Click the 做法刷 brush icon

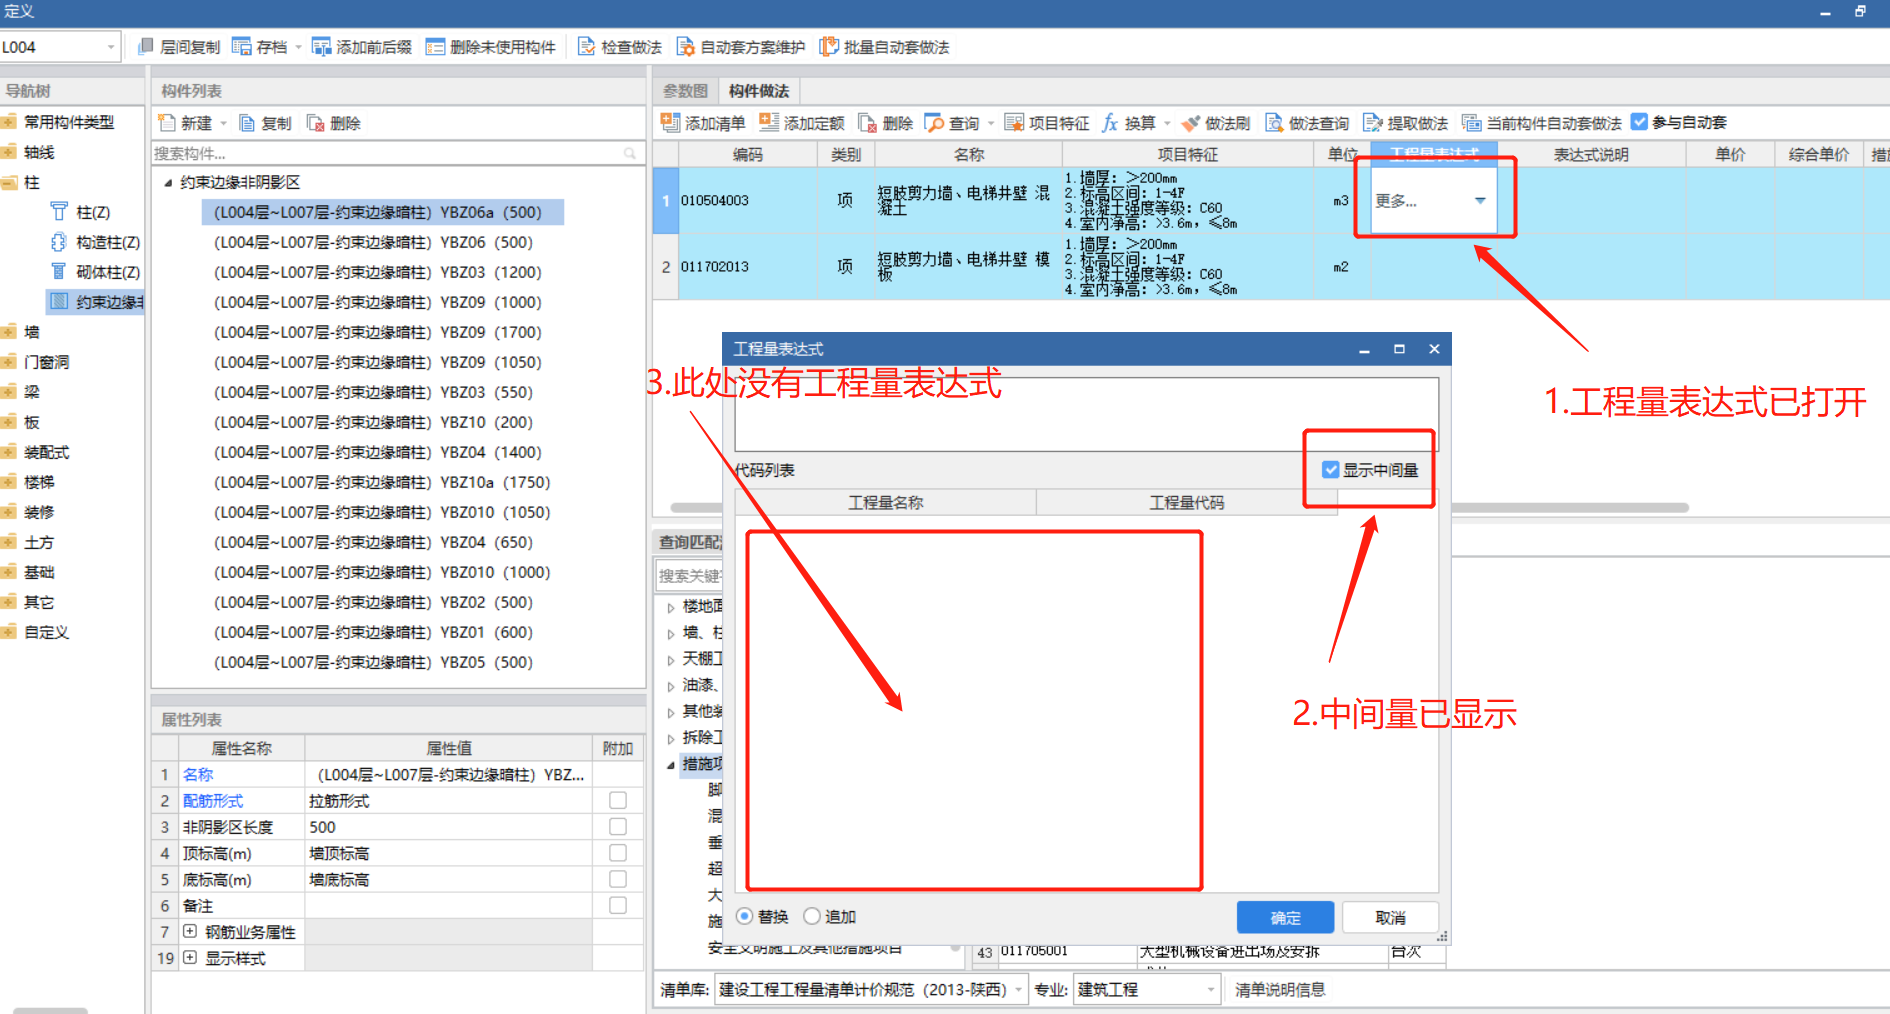[x=1190, y=123]
